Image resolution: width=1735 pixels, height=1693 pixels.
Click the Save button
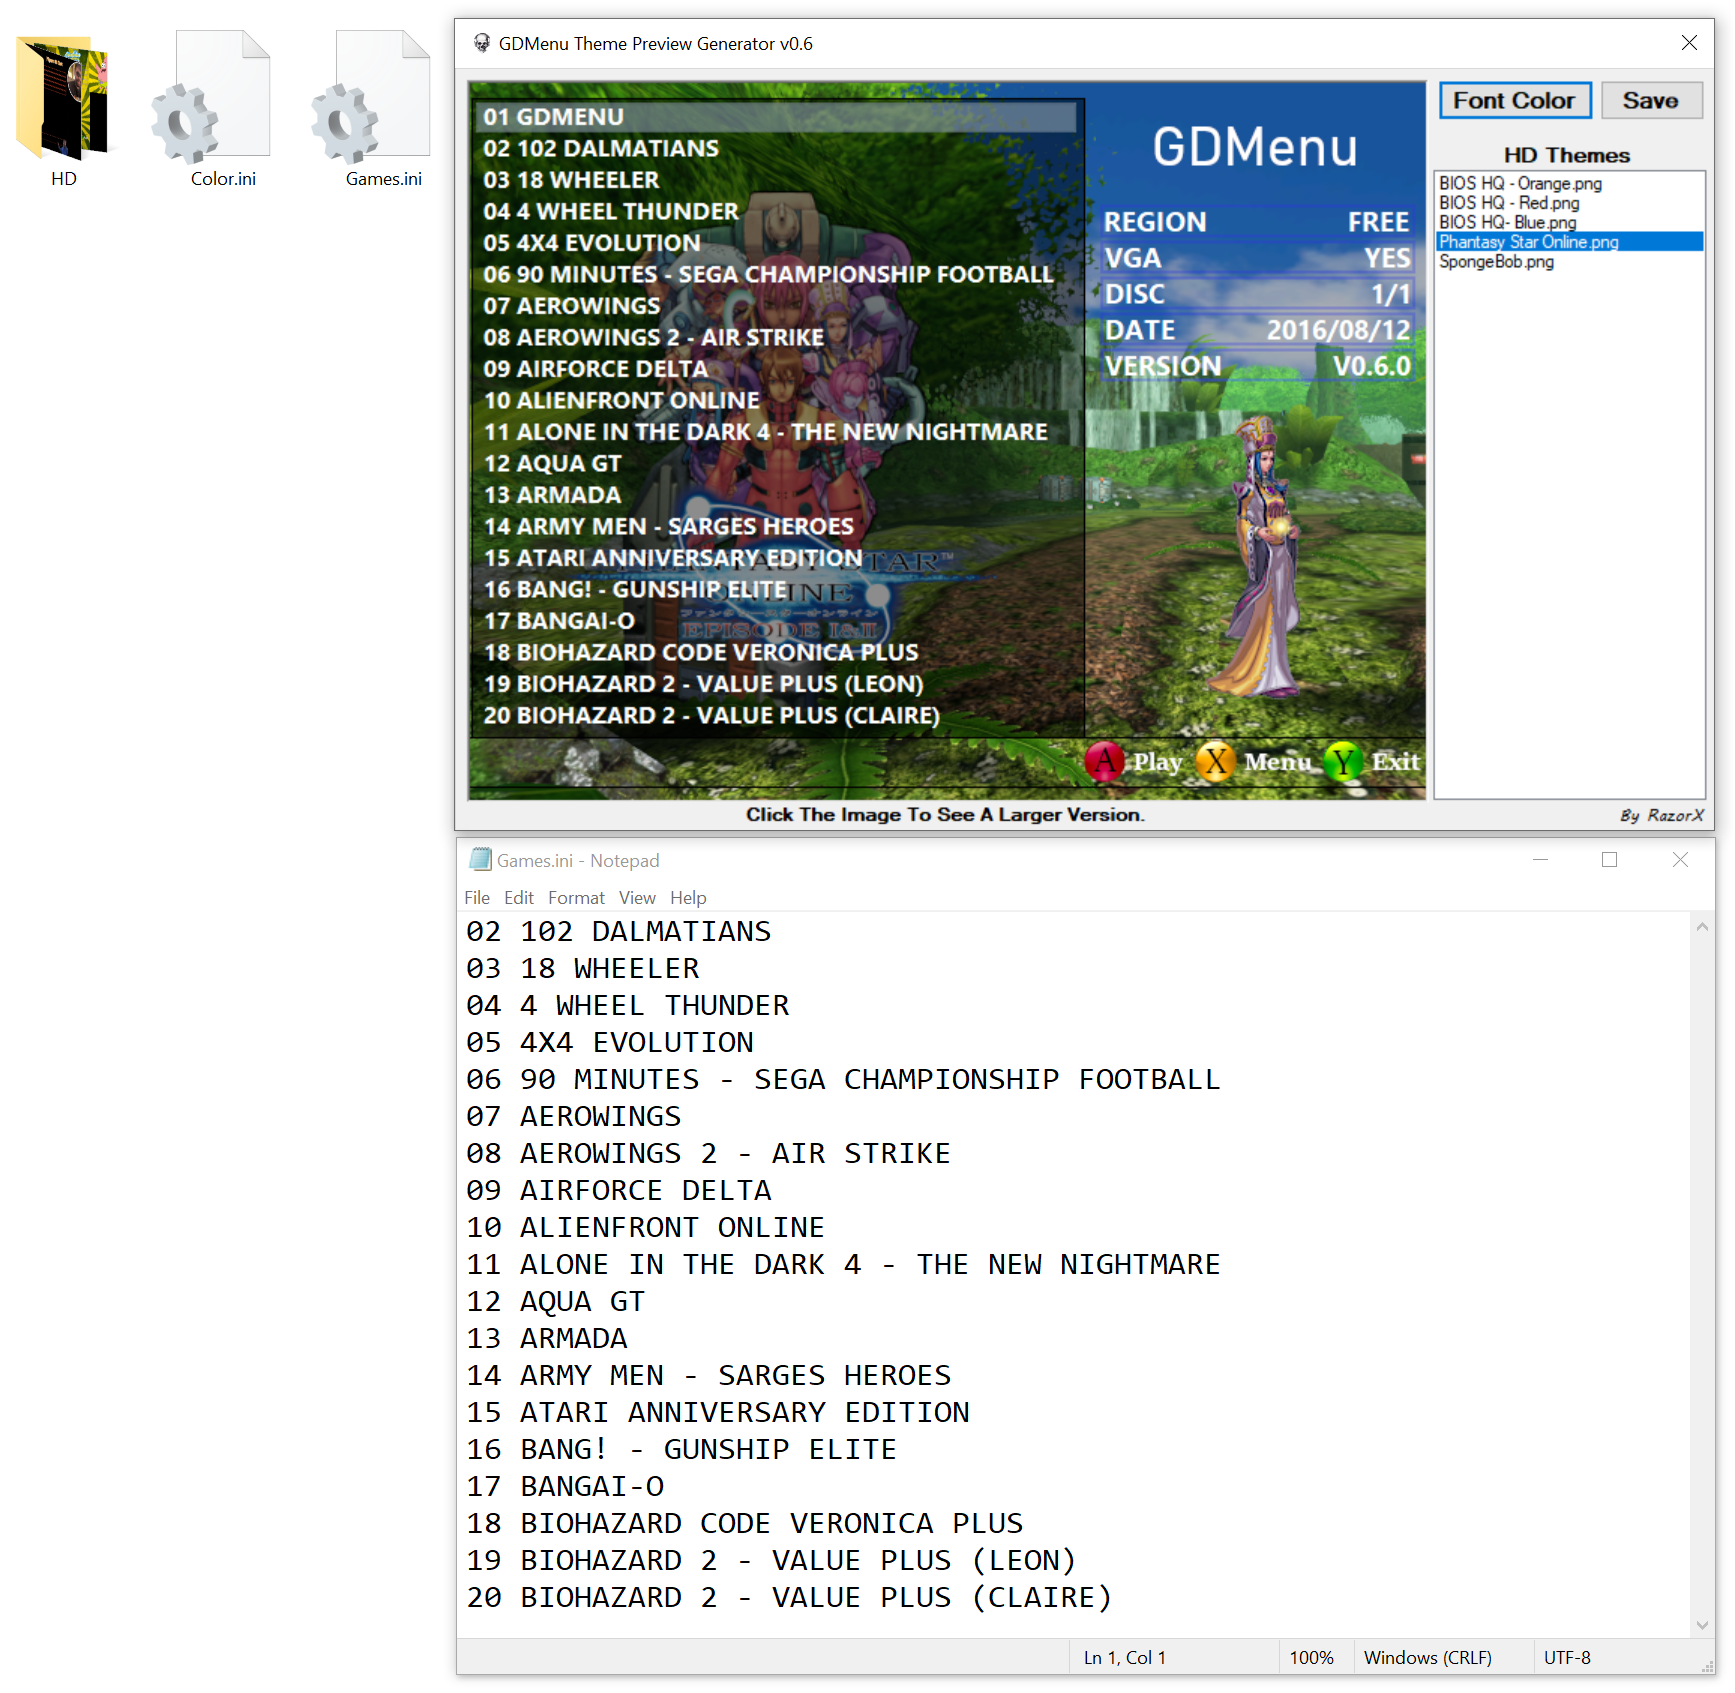(x=1651, y=100)
